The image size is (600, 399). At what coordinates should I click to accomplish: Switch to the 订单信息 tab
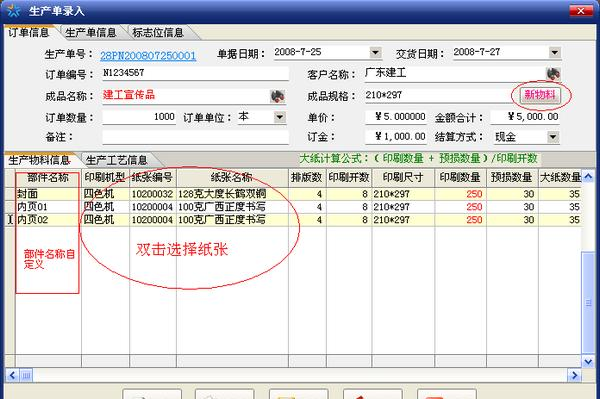[x=29, y=33]
